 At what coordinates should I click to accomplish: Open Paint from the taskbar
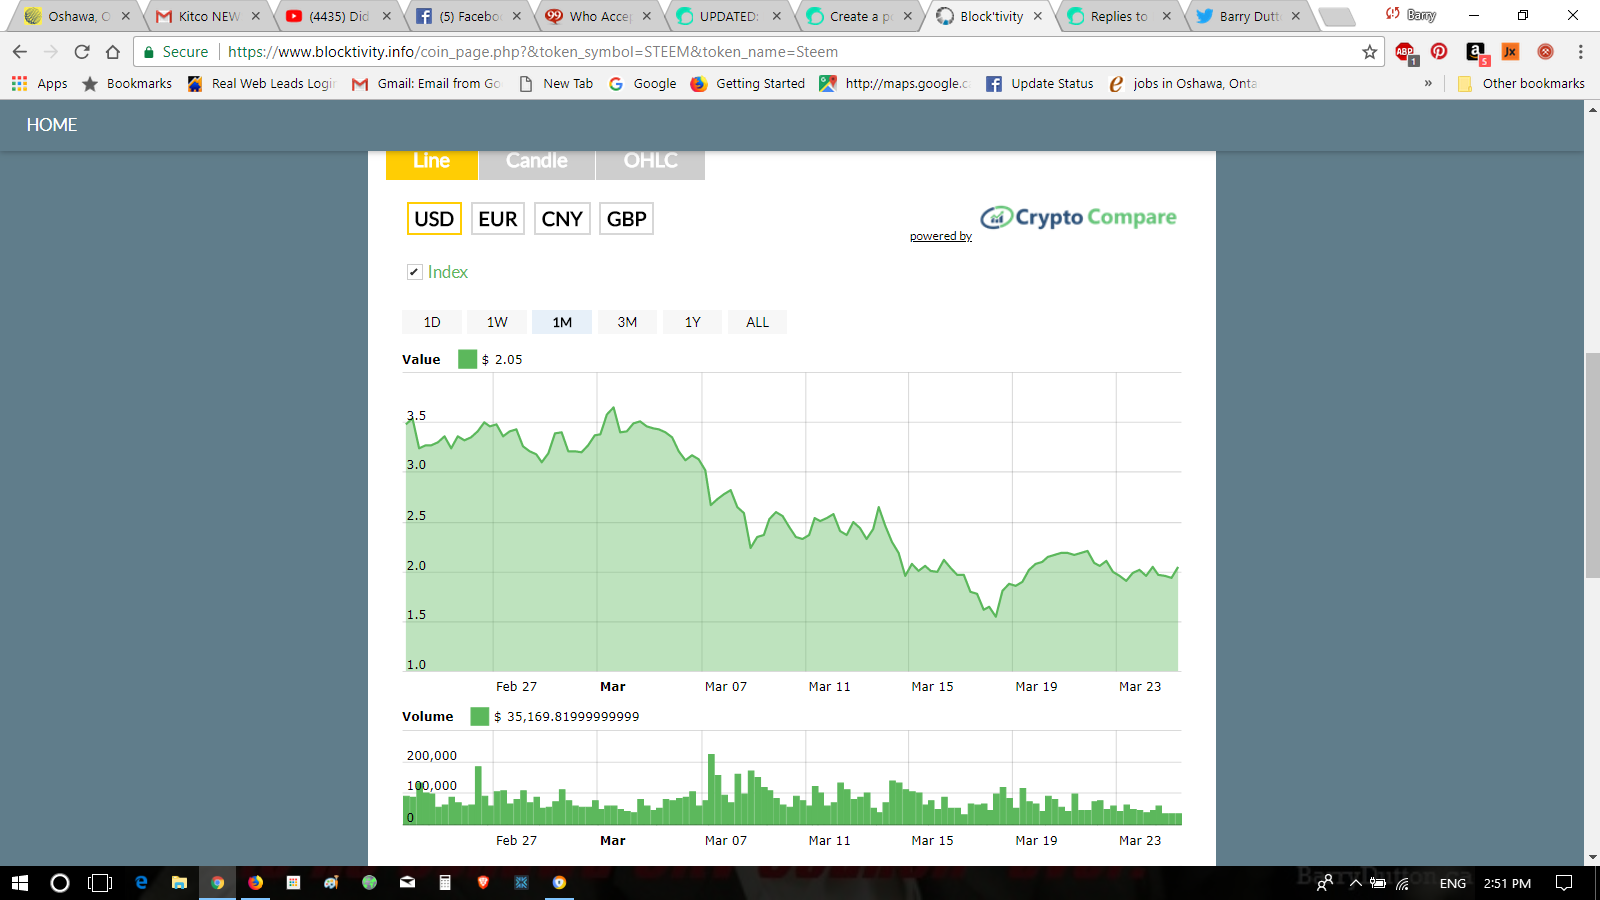coord(331,883)
